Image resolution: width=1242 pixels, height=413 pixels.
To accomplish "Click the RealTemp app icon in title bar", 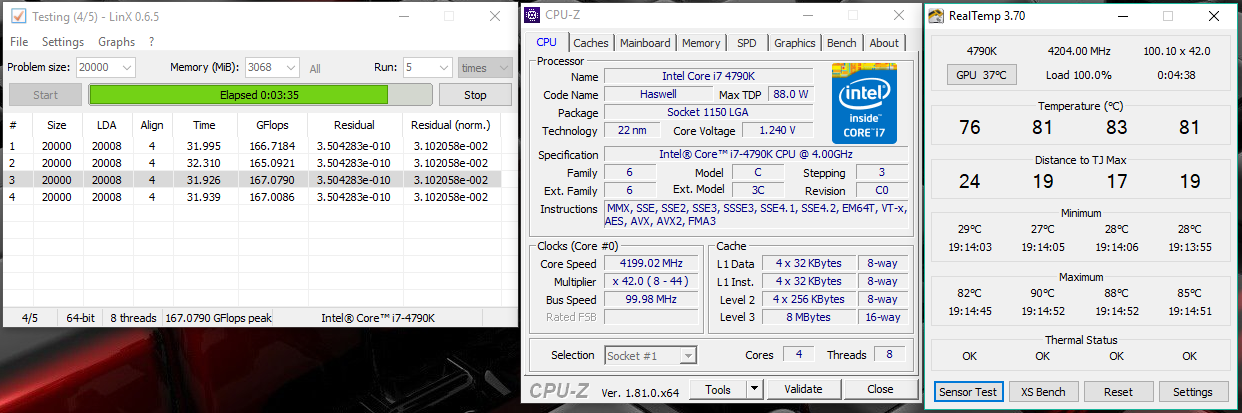I will tap(936, 16).
